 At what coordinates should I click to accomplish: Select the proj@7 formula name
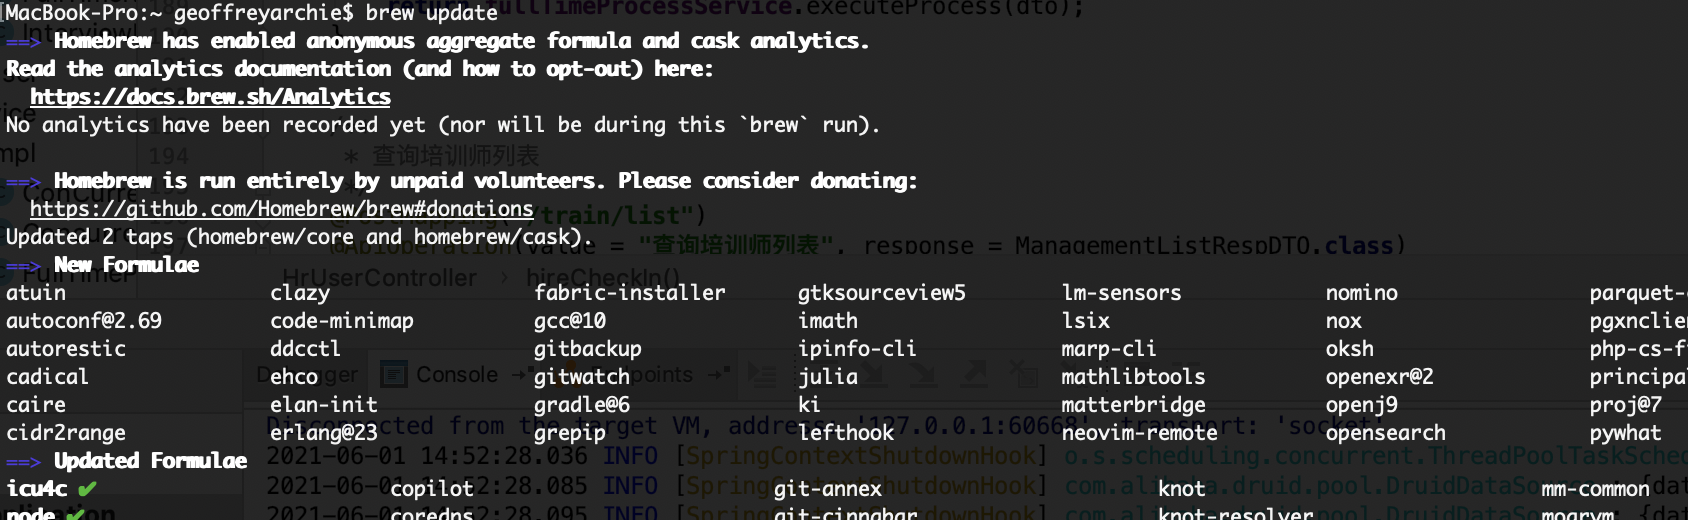click(1626, 405)
